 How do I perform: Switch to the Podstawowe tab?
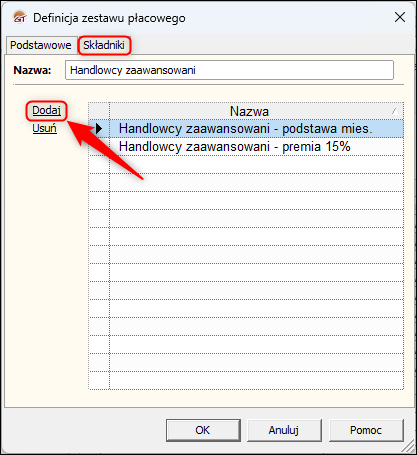pos(41,45)
